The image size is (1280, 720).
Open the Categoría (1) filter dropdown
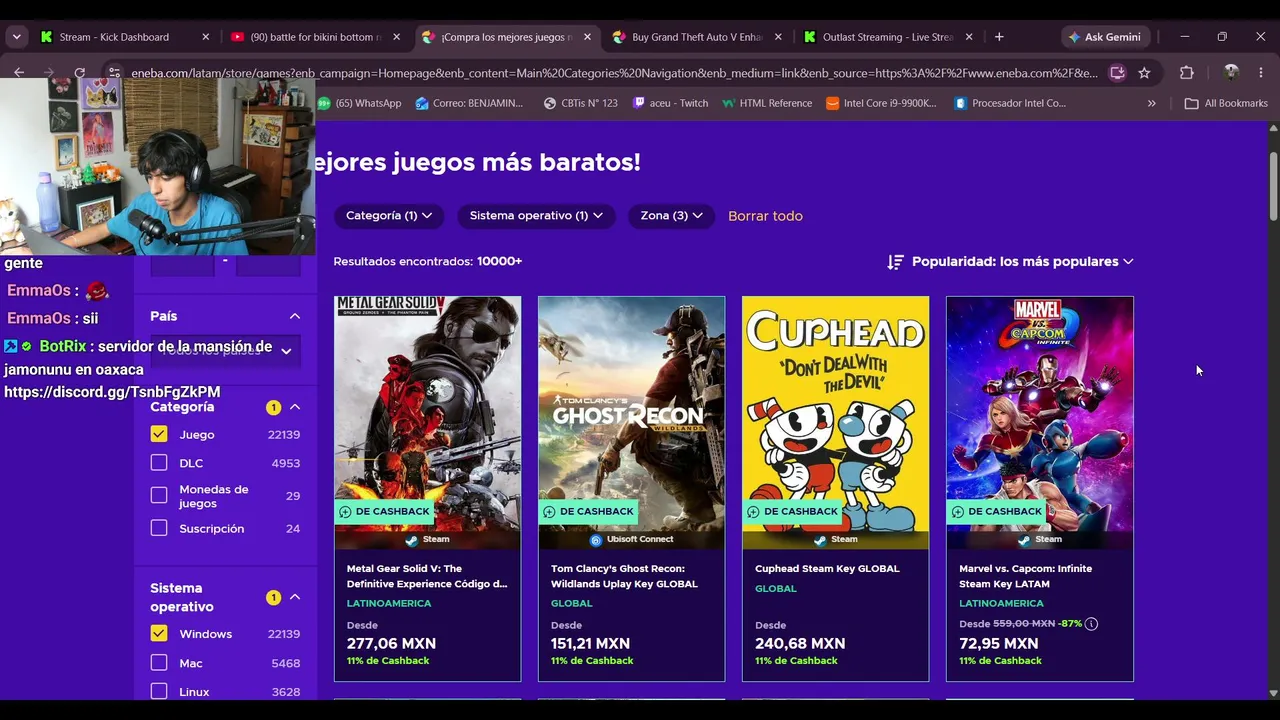389,216
